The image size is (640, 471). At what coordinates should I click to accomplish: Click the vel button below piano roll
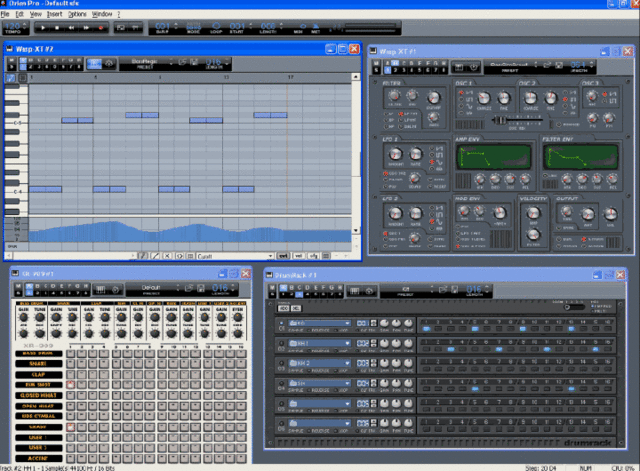click(x=298, y=256)
